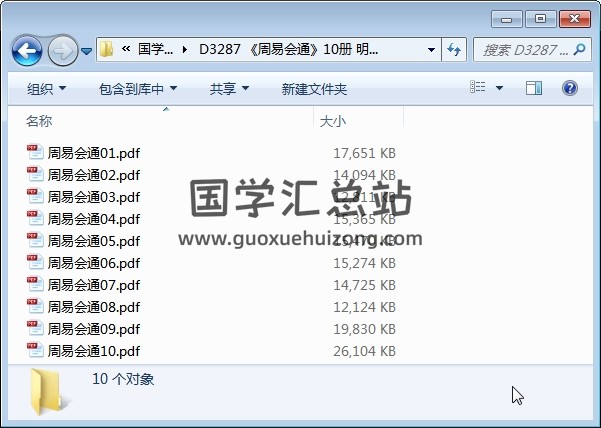The image size is (601, 428).
Task: Click the search magnifier icon
Action: coord(580,49)
